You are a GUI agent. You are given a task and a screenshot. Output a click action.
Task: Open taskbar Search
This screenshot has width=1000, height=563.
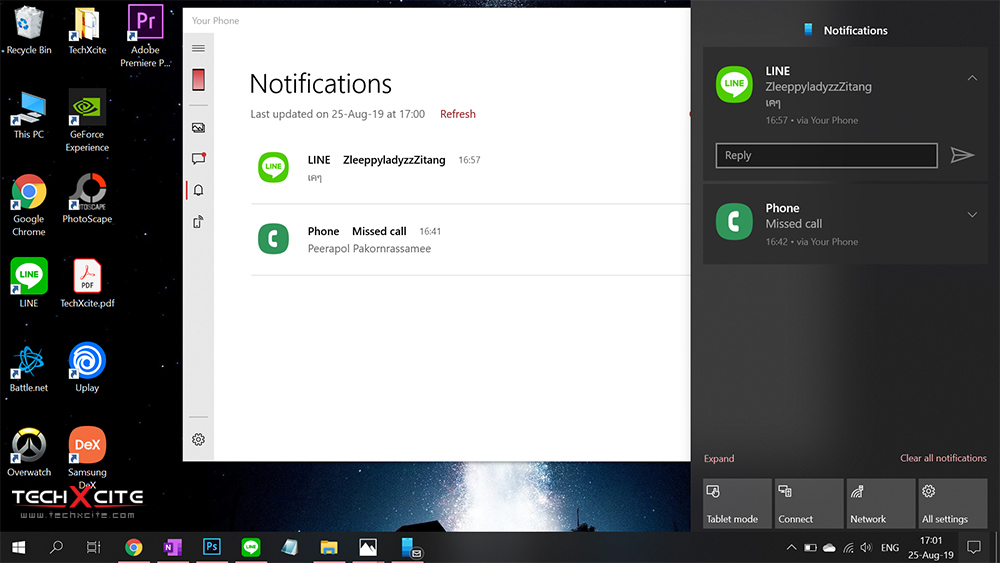(x=56, y=547)
